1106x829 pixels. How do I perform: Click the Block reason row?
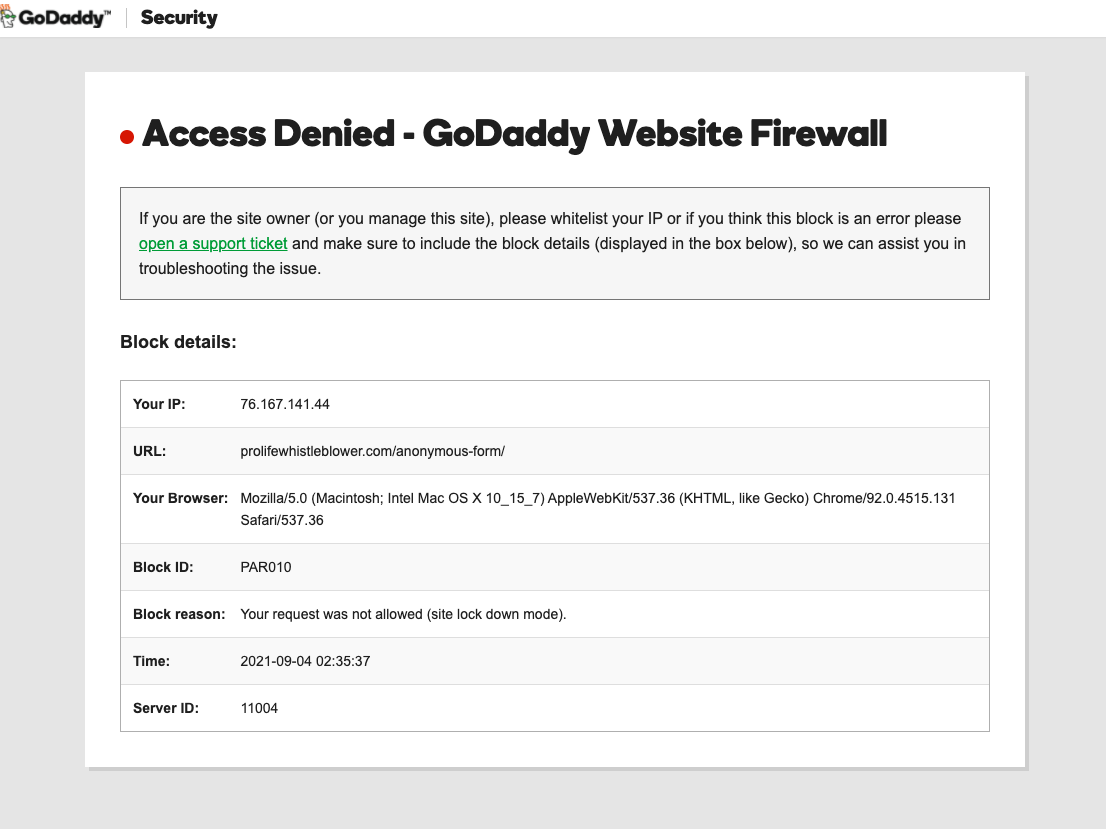click(x=555, y=614)
